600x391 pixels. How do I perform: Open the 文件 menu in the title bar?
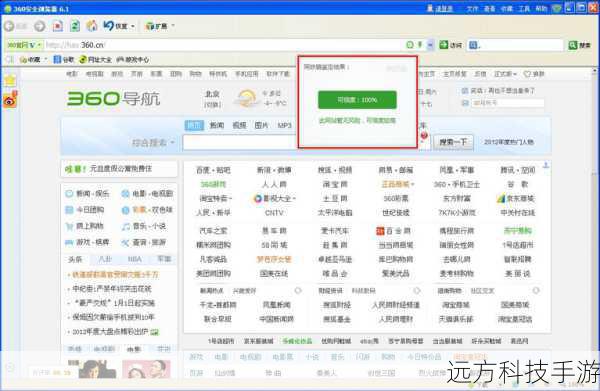point(472,8)
